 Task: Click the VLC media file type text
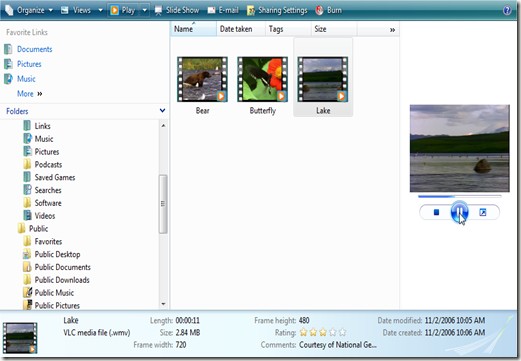(x=97, y=333)
